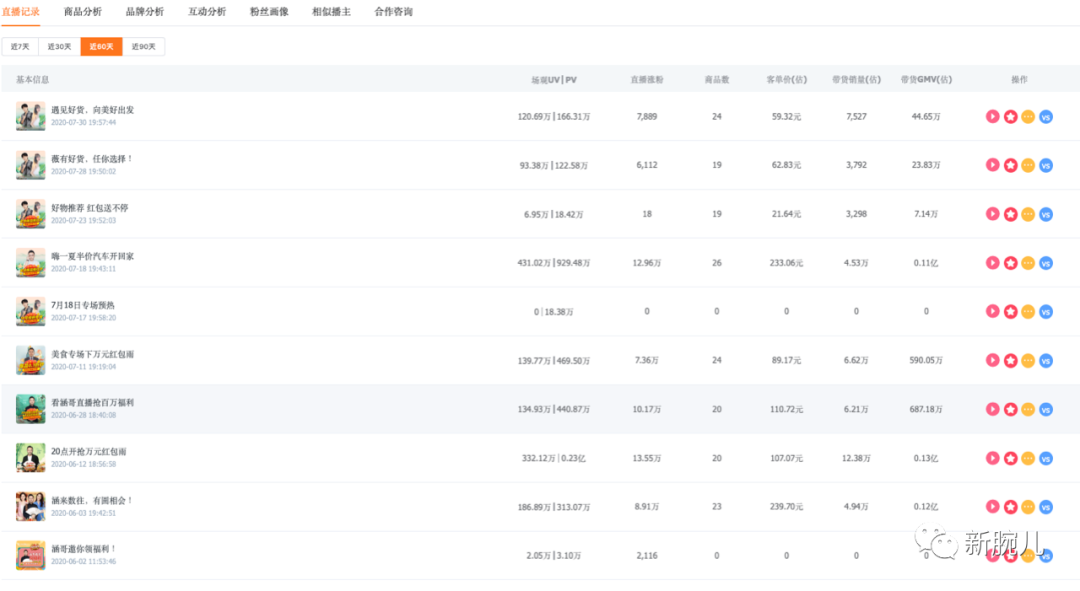Click the active 近60天 filter button
The image size is (1080, 591).
[101, 47]
